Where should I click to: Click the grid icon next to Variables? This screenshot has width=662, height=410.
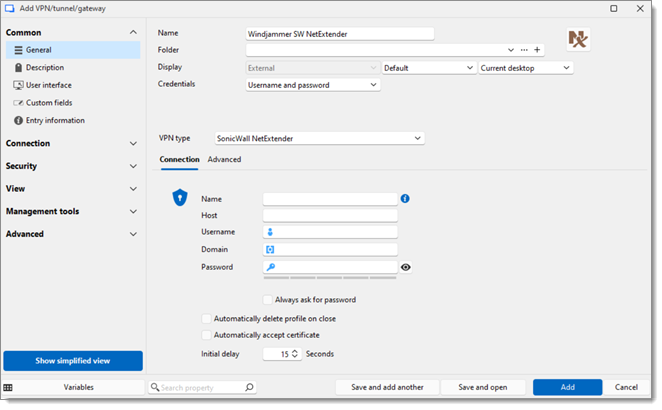(8, 387)
